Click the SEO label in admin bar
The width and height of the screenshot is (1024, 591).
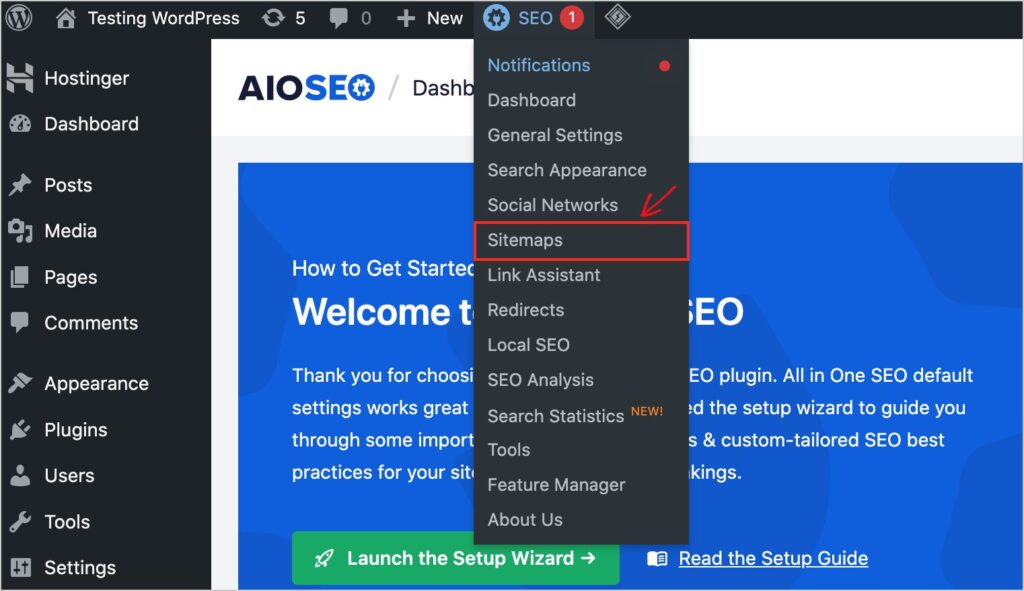pos(536,18)
